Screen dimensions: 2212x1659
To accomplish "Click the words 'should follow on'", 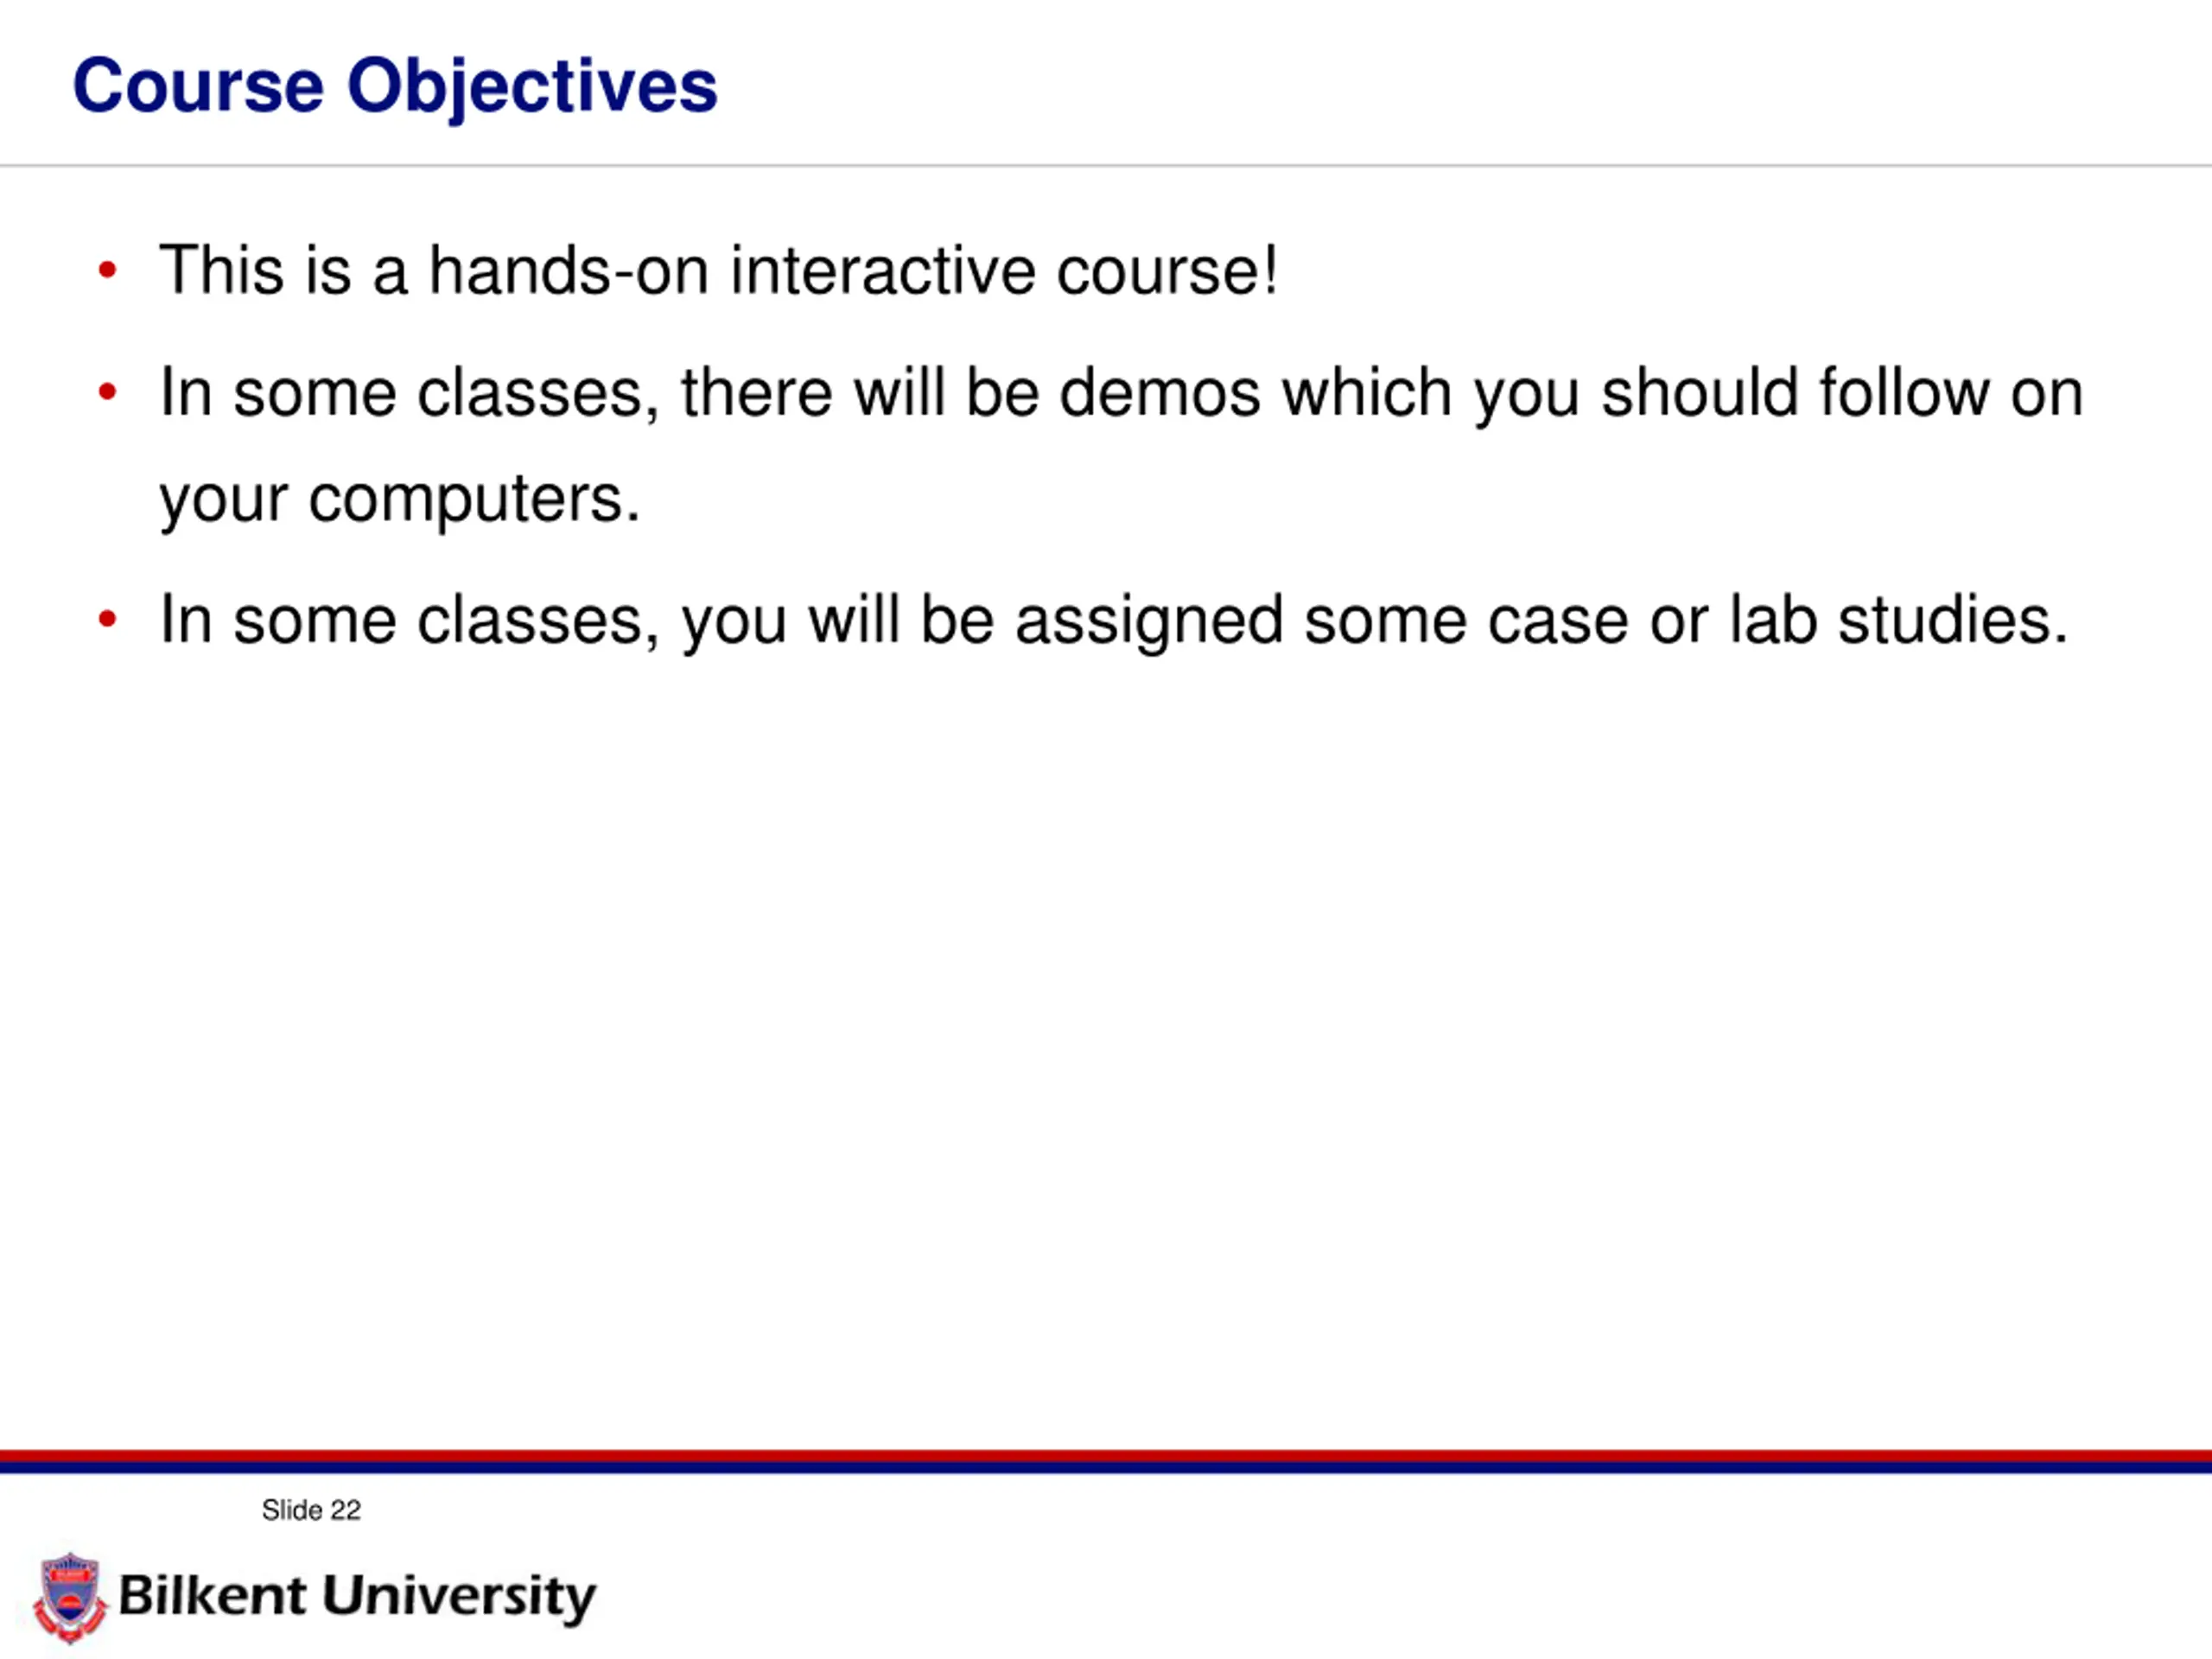I will [x=1843, y=392].
